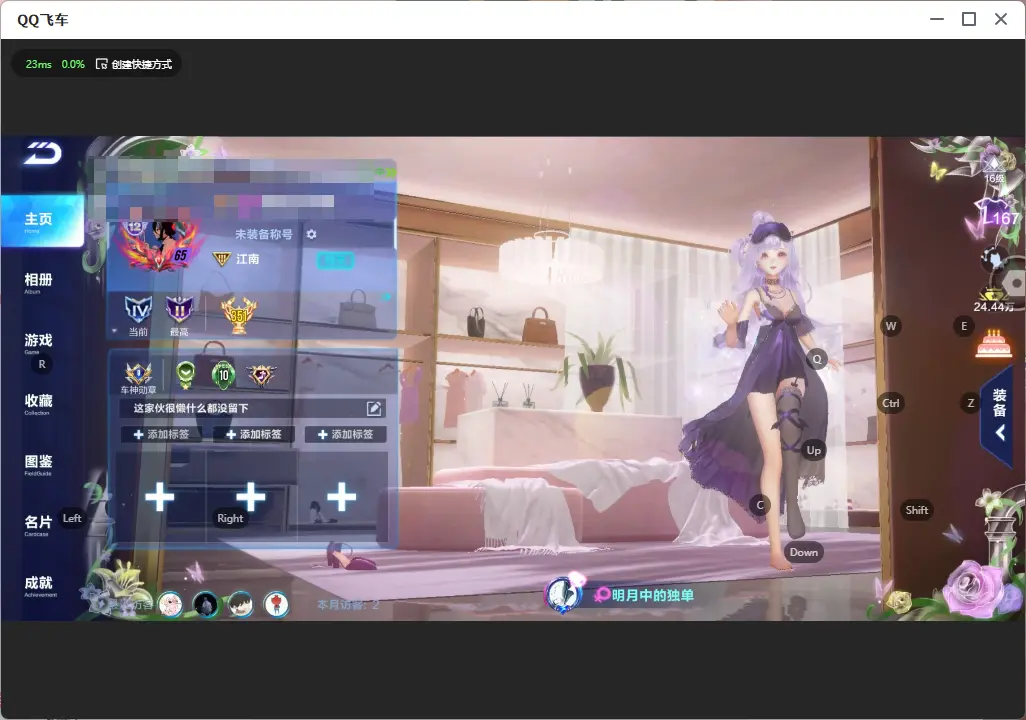Click 创建快捷方式 create shortcut button
The width and height of the screenshot is (1026, 720).
(x=134, y=64)
